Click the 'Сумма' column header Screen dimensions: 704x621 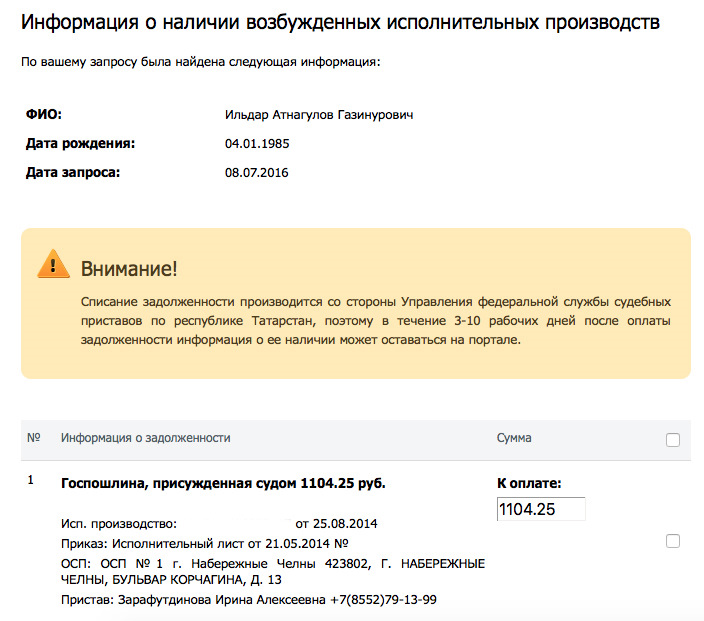[514, 438]
